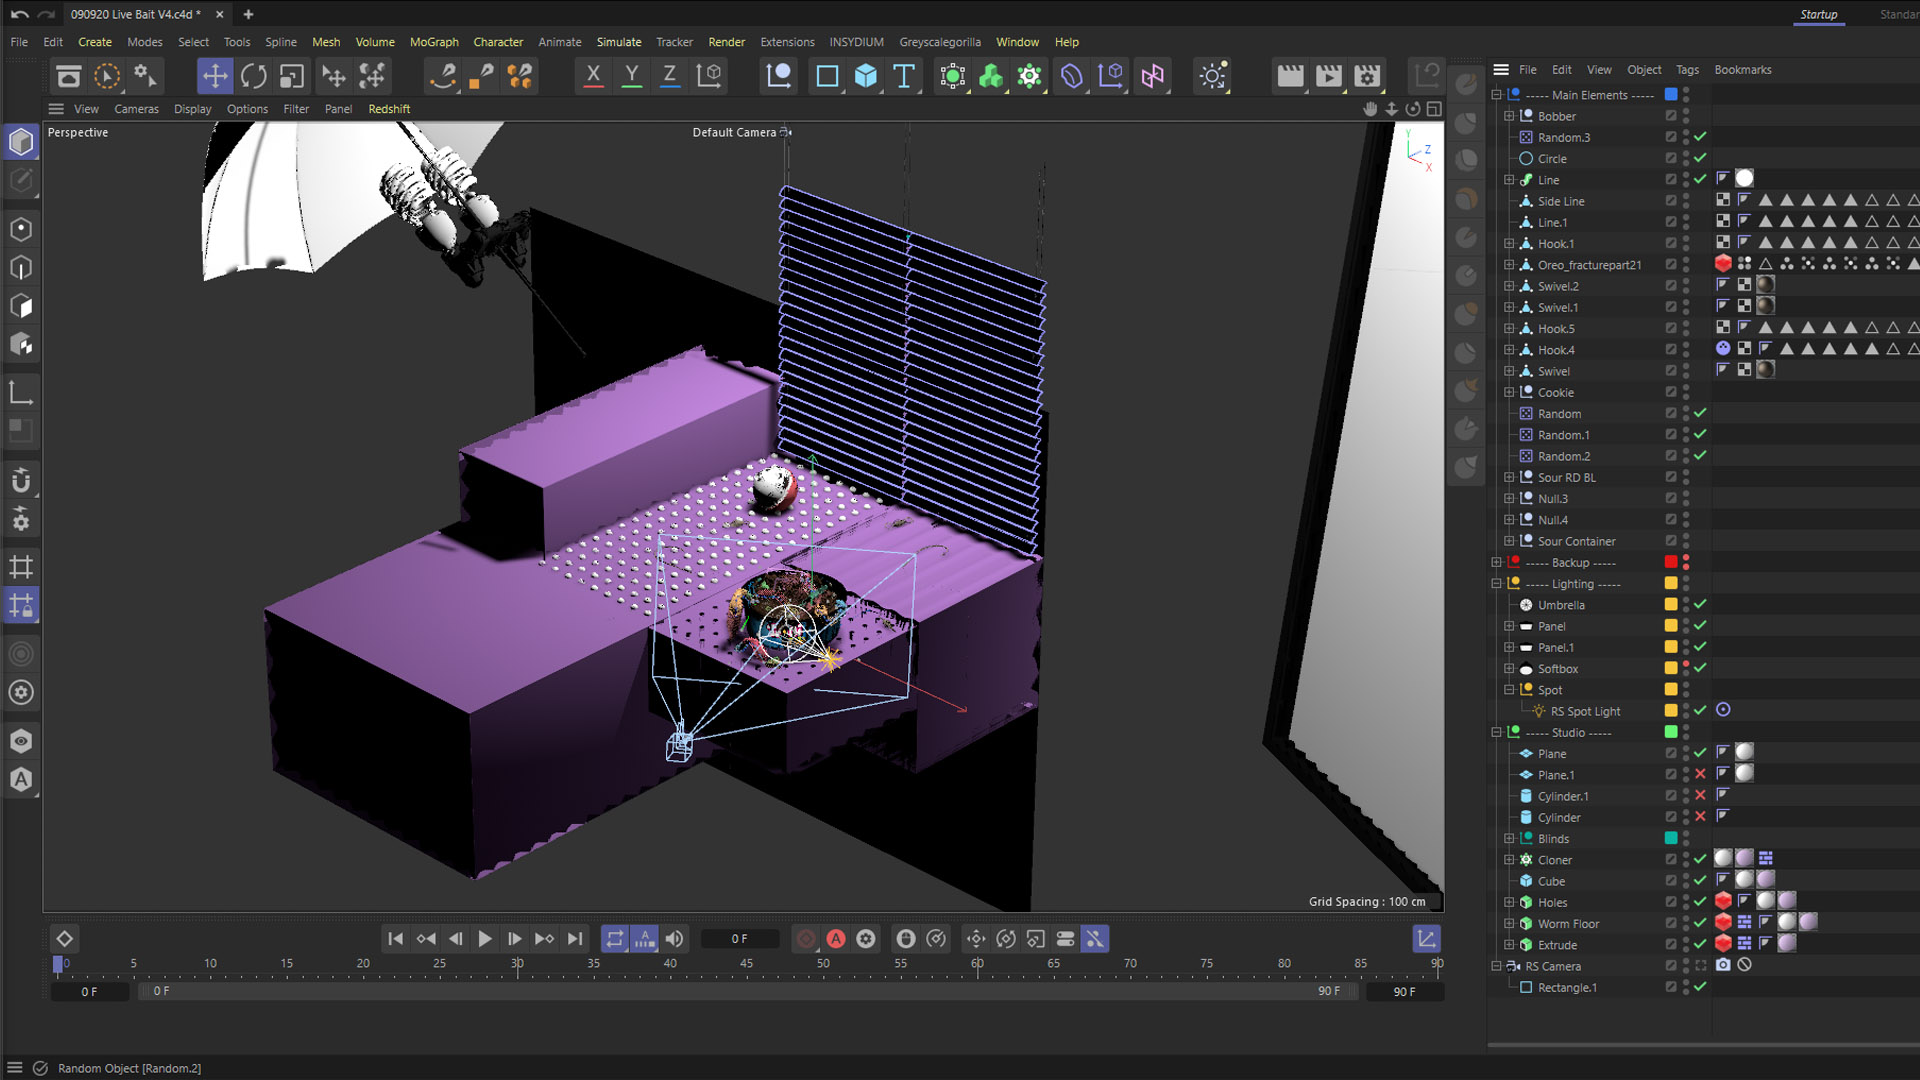Open the Redshift viewport menu
The width and height of the screenshot is (1920, 1080).
point(389,109)
